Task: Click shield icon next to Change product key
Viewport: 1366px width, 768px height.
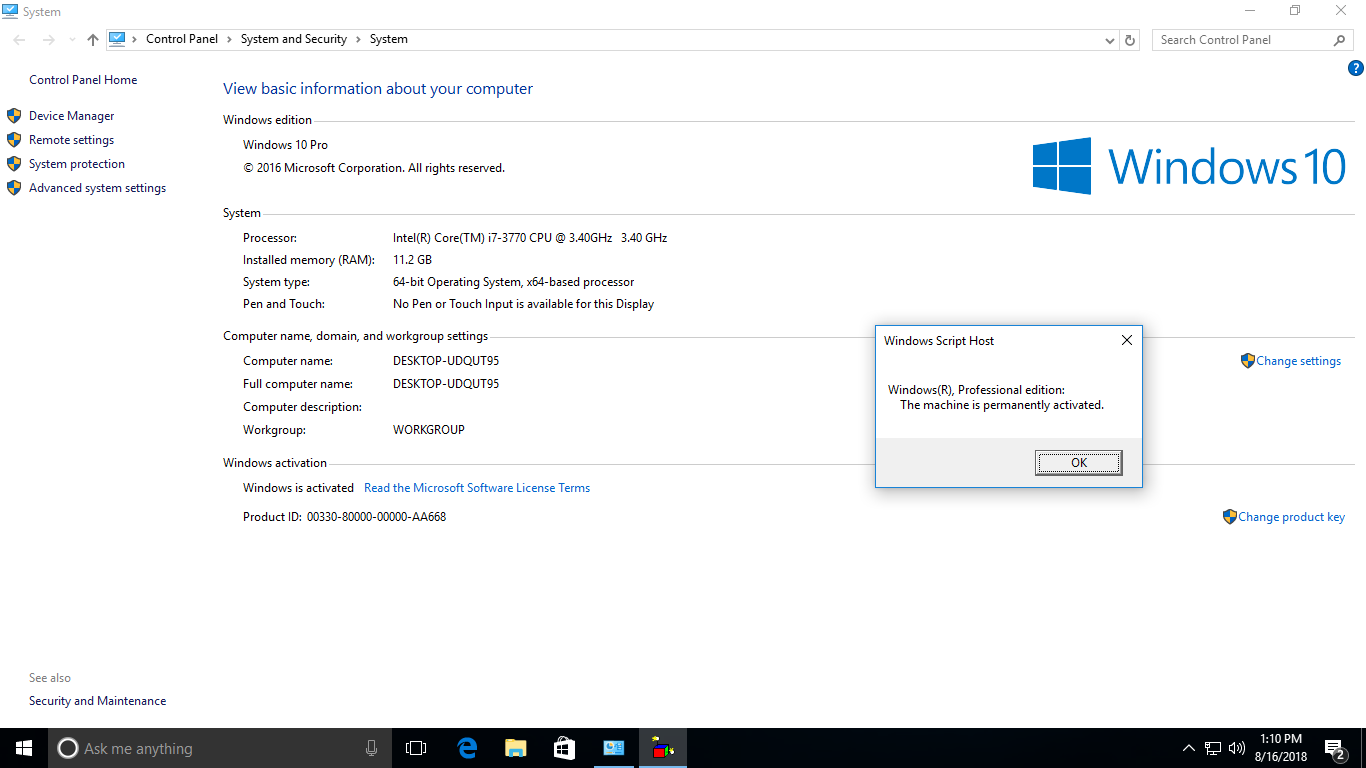Action: (1229, 517)
